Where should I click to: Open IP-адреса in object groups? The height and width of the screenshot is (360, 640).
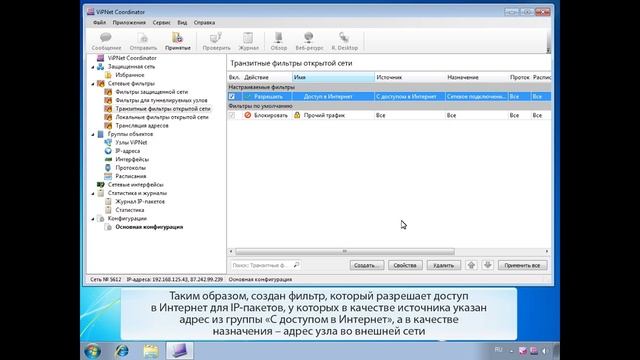click(x=127, y=151)
